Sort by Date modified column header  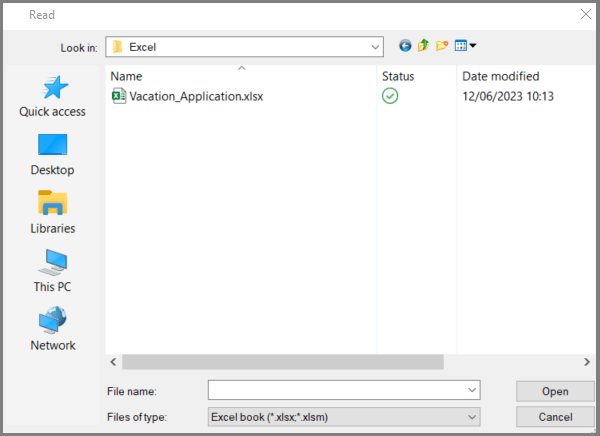500,76
